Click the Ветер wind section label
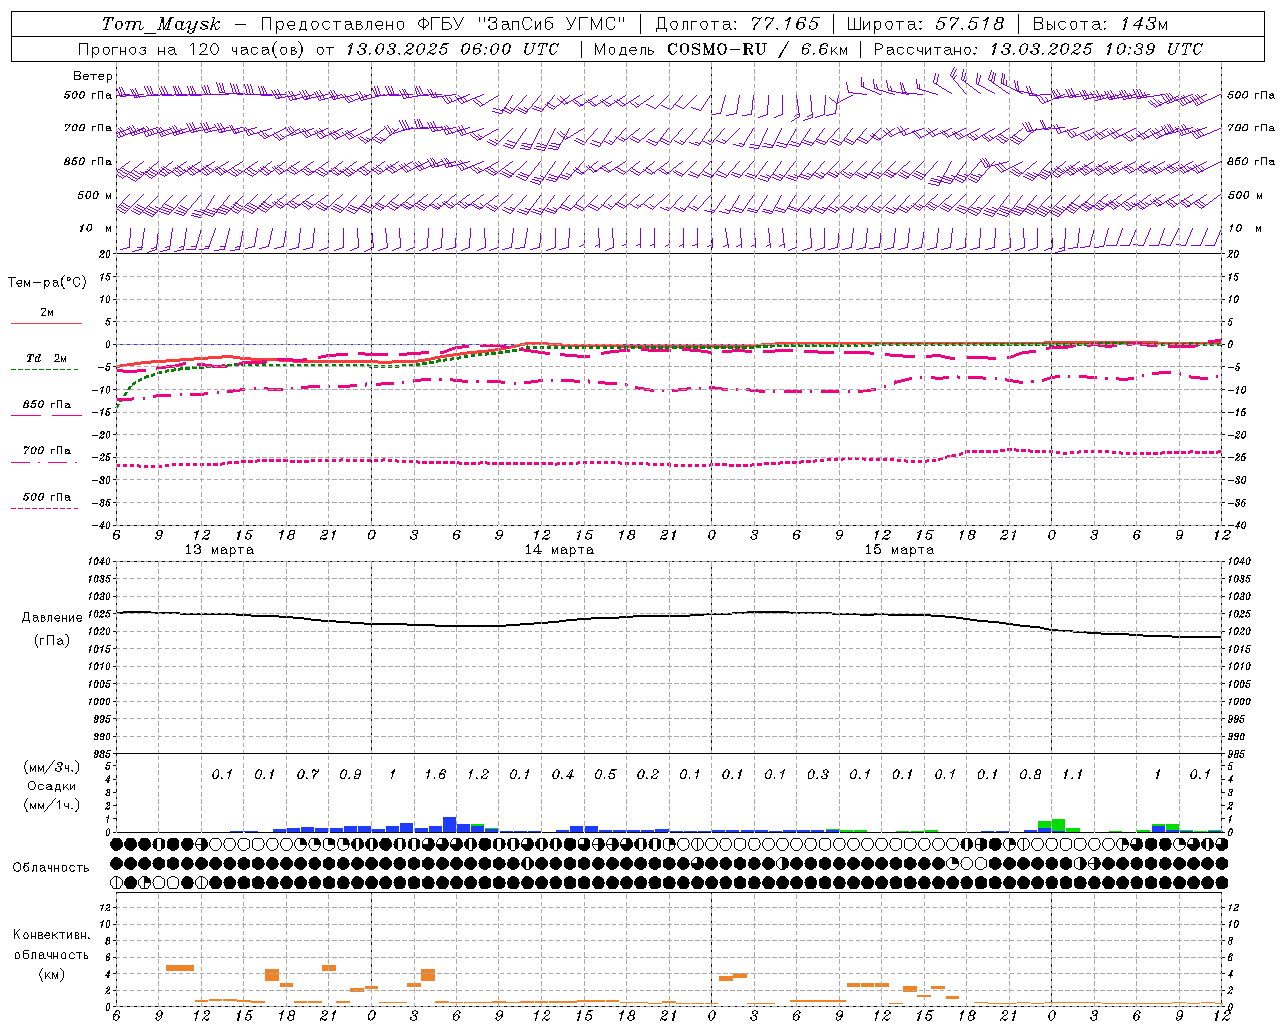1280x1024 pixels. (x=93, y=76)
